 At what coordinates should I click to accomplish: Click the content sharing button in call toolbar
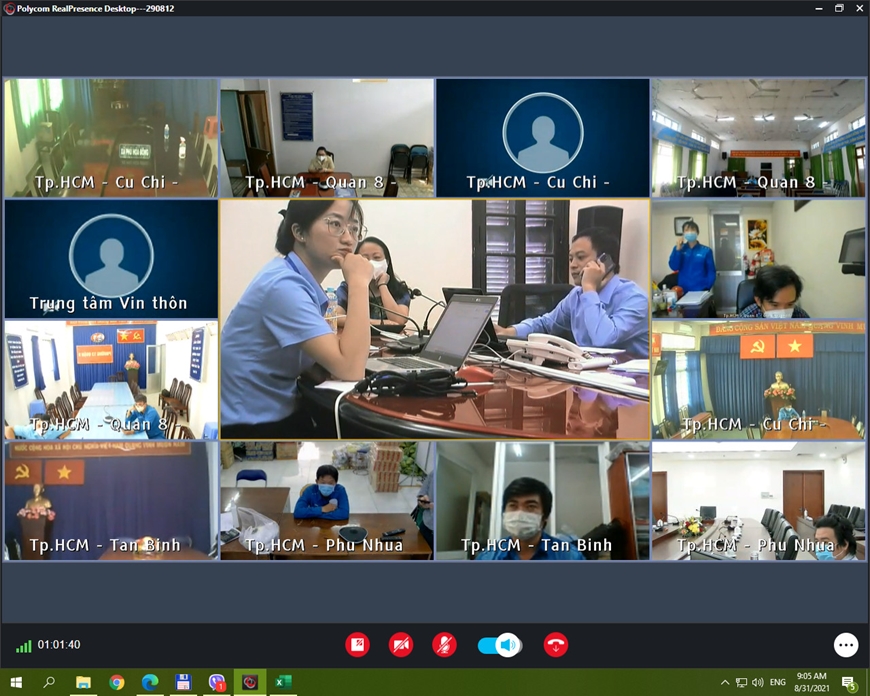coord(357,645)
